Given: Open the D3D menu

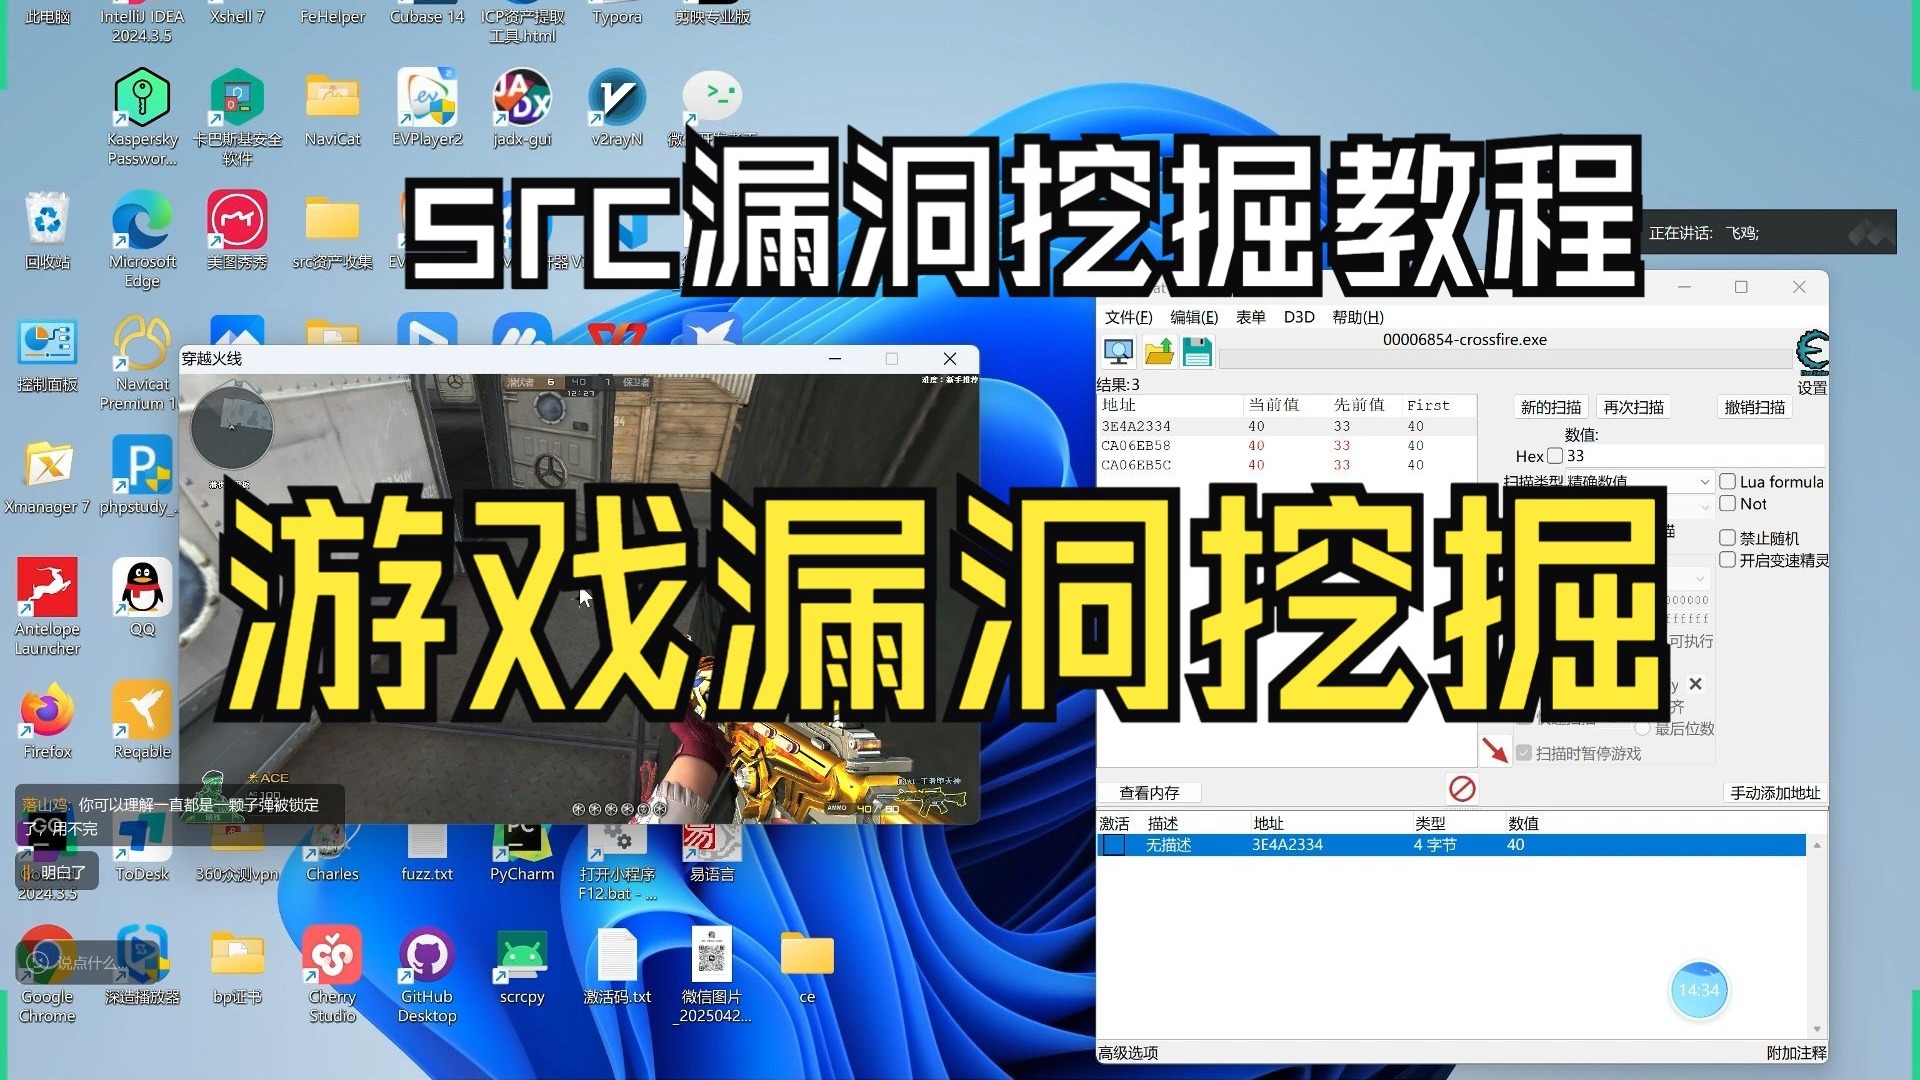Looking at the screenshot, I should tap(1299, 317).
